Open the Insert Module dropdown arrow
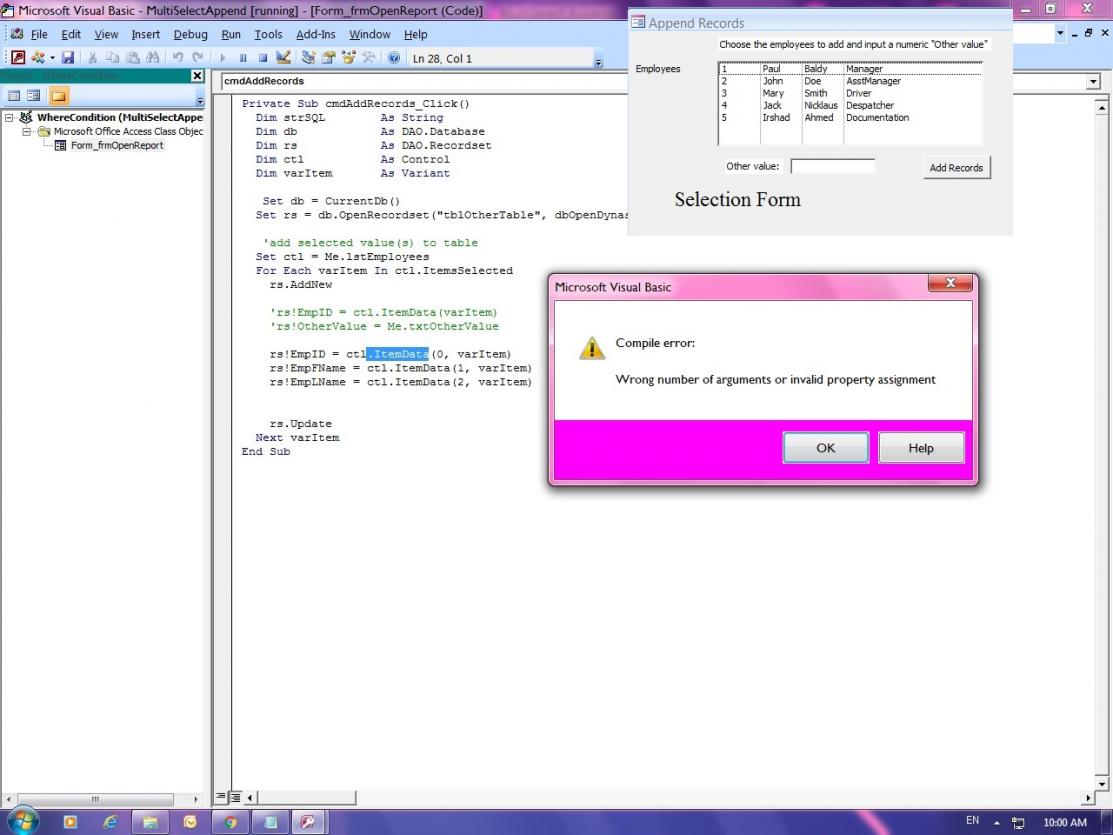This screenshot has height=835, width=1113. click(x=52, y=58)
